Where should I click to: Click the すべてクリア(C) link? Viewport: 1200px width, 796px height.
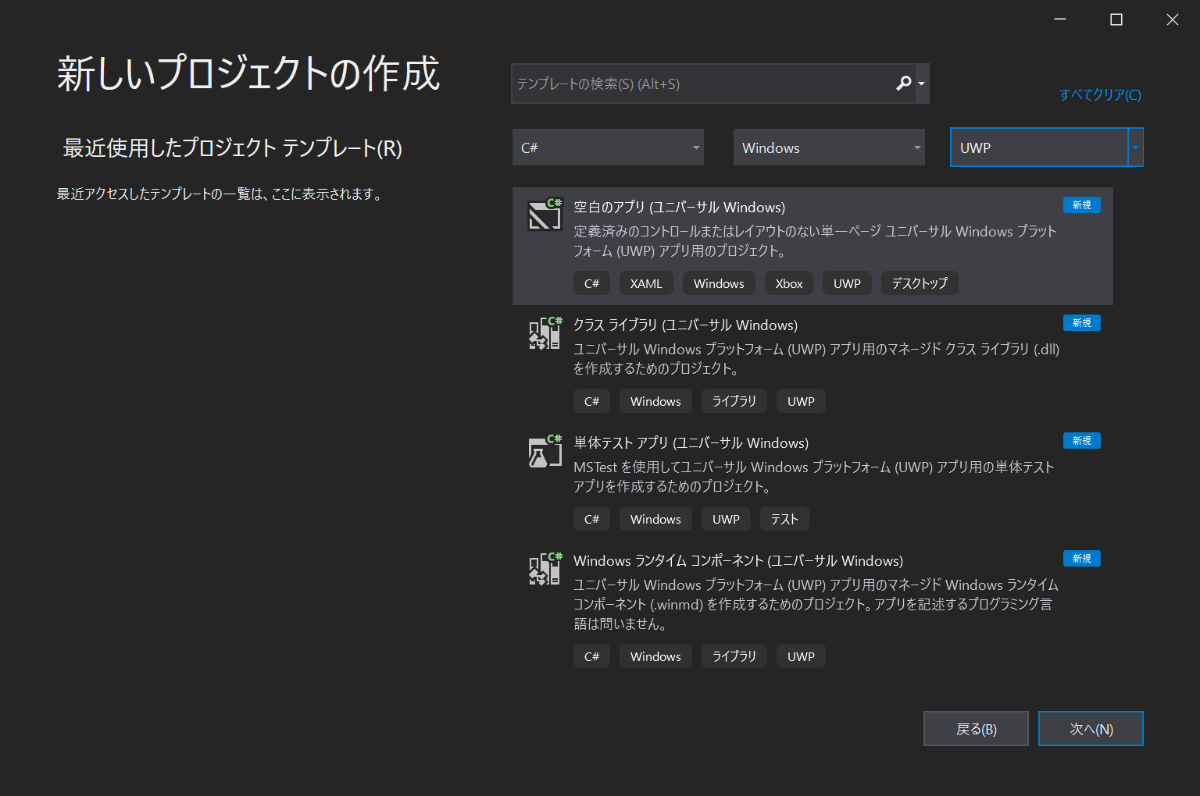[x=1100, y=95]
